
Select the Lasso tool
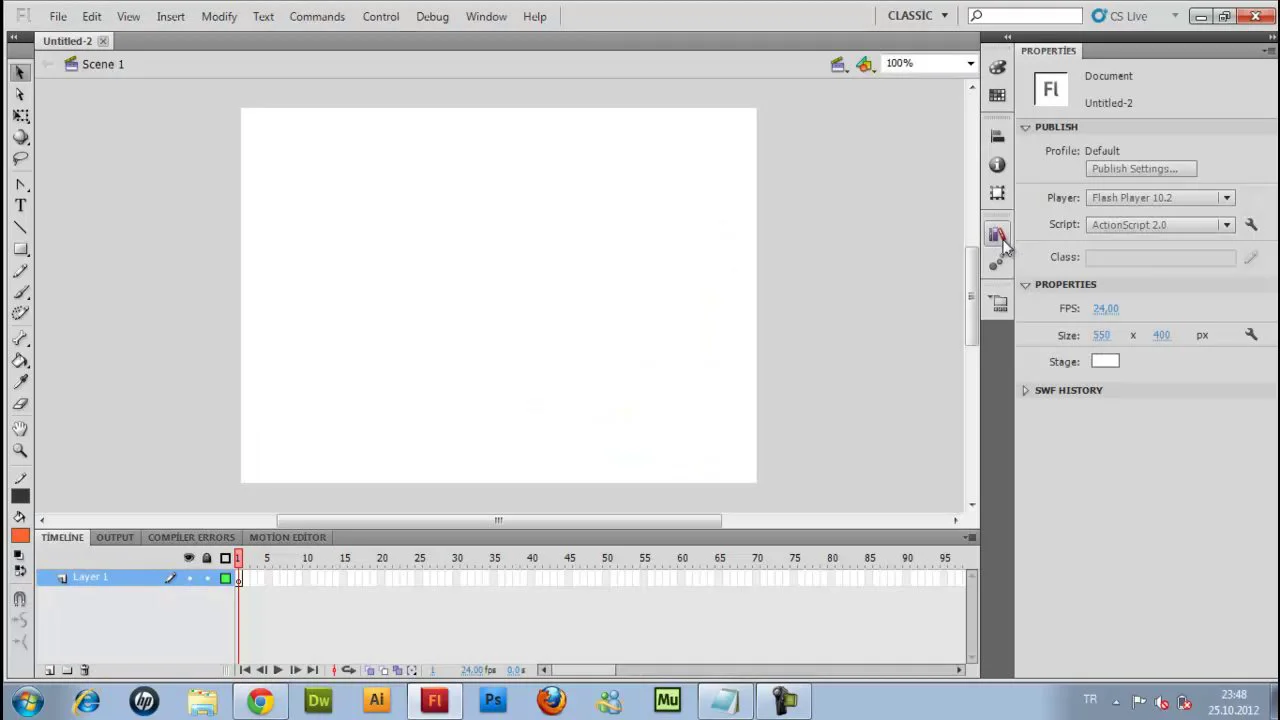click(20, 158)
